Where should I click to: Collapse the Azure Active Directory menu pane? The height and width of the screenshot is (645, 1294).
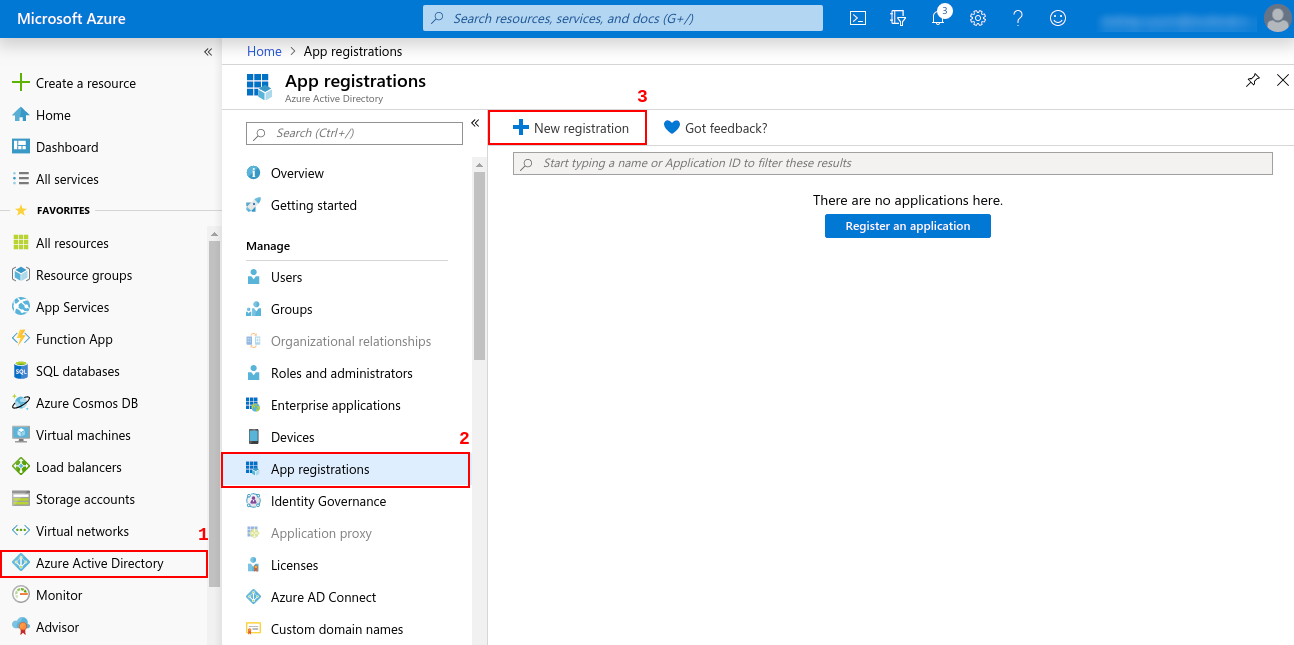tap(475, 123)
